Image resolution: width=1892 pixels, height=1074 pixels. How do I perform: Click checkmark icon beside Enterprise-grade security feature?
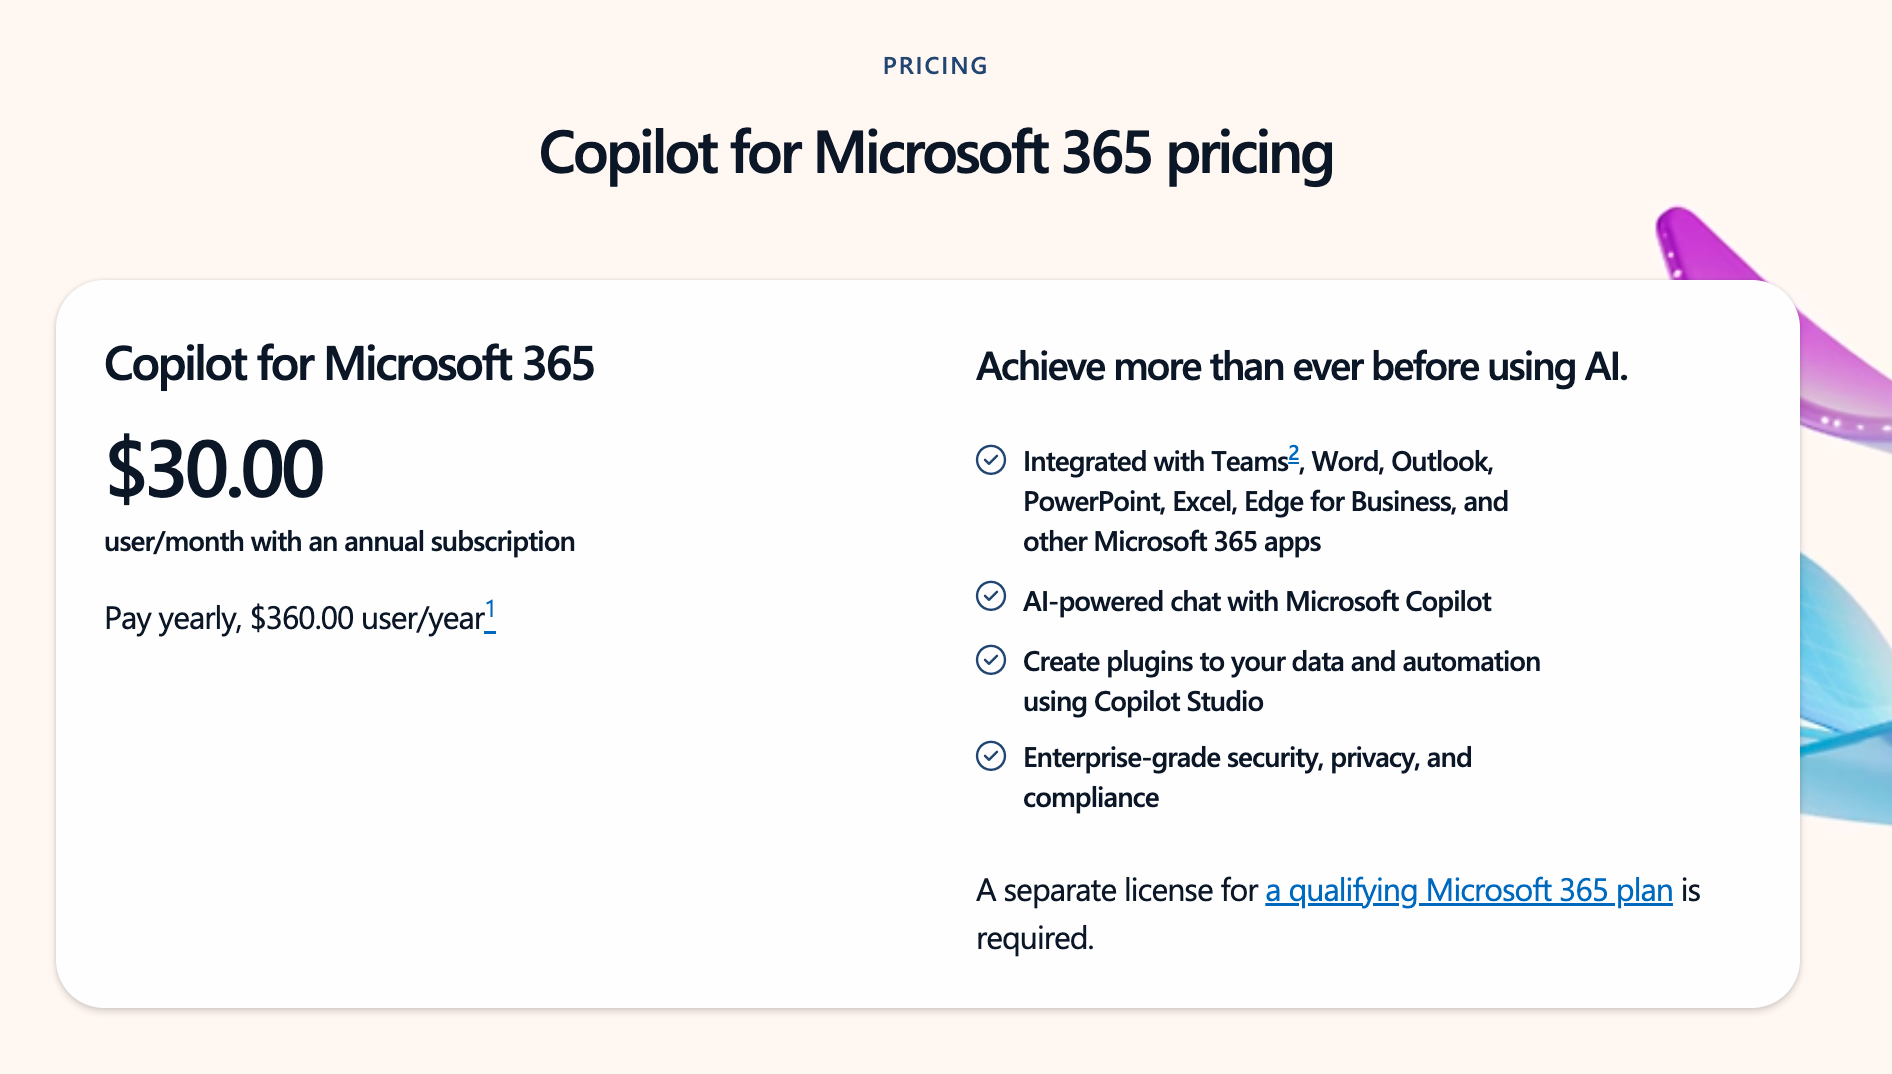(991, 756)
